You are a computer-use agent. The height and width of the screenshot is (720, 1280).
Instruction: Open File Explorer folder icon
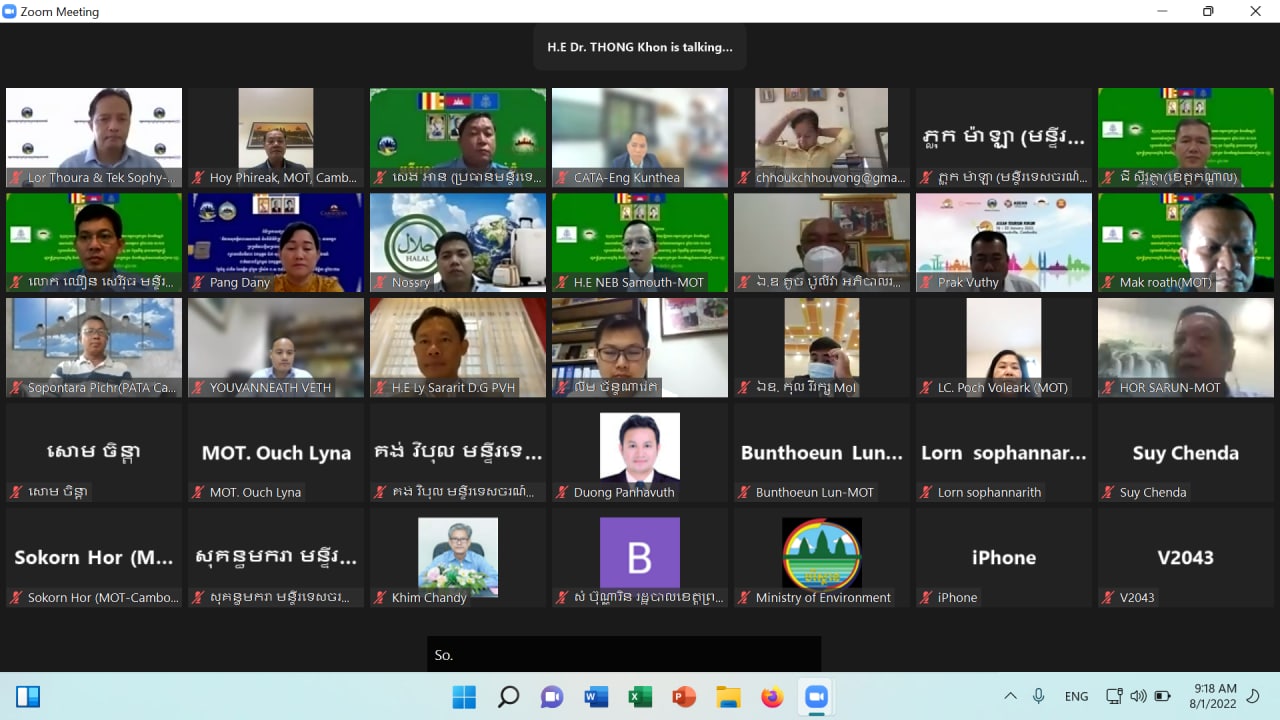[728, 697]
